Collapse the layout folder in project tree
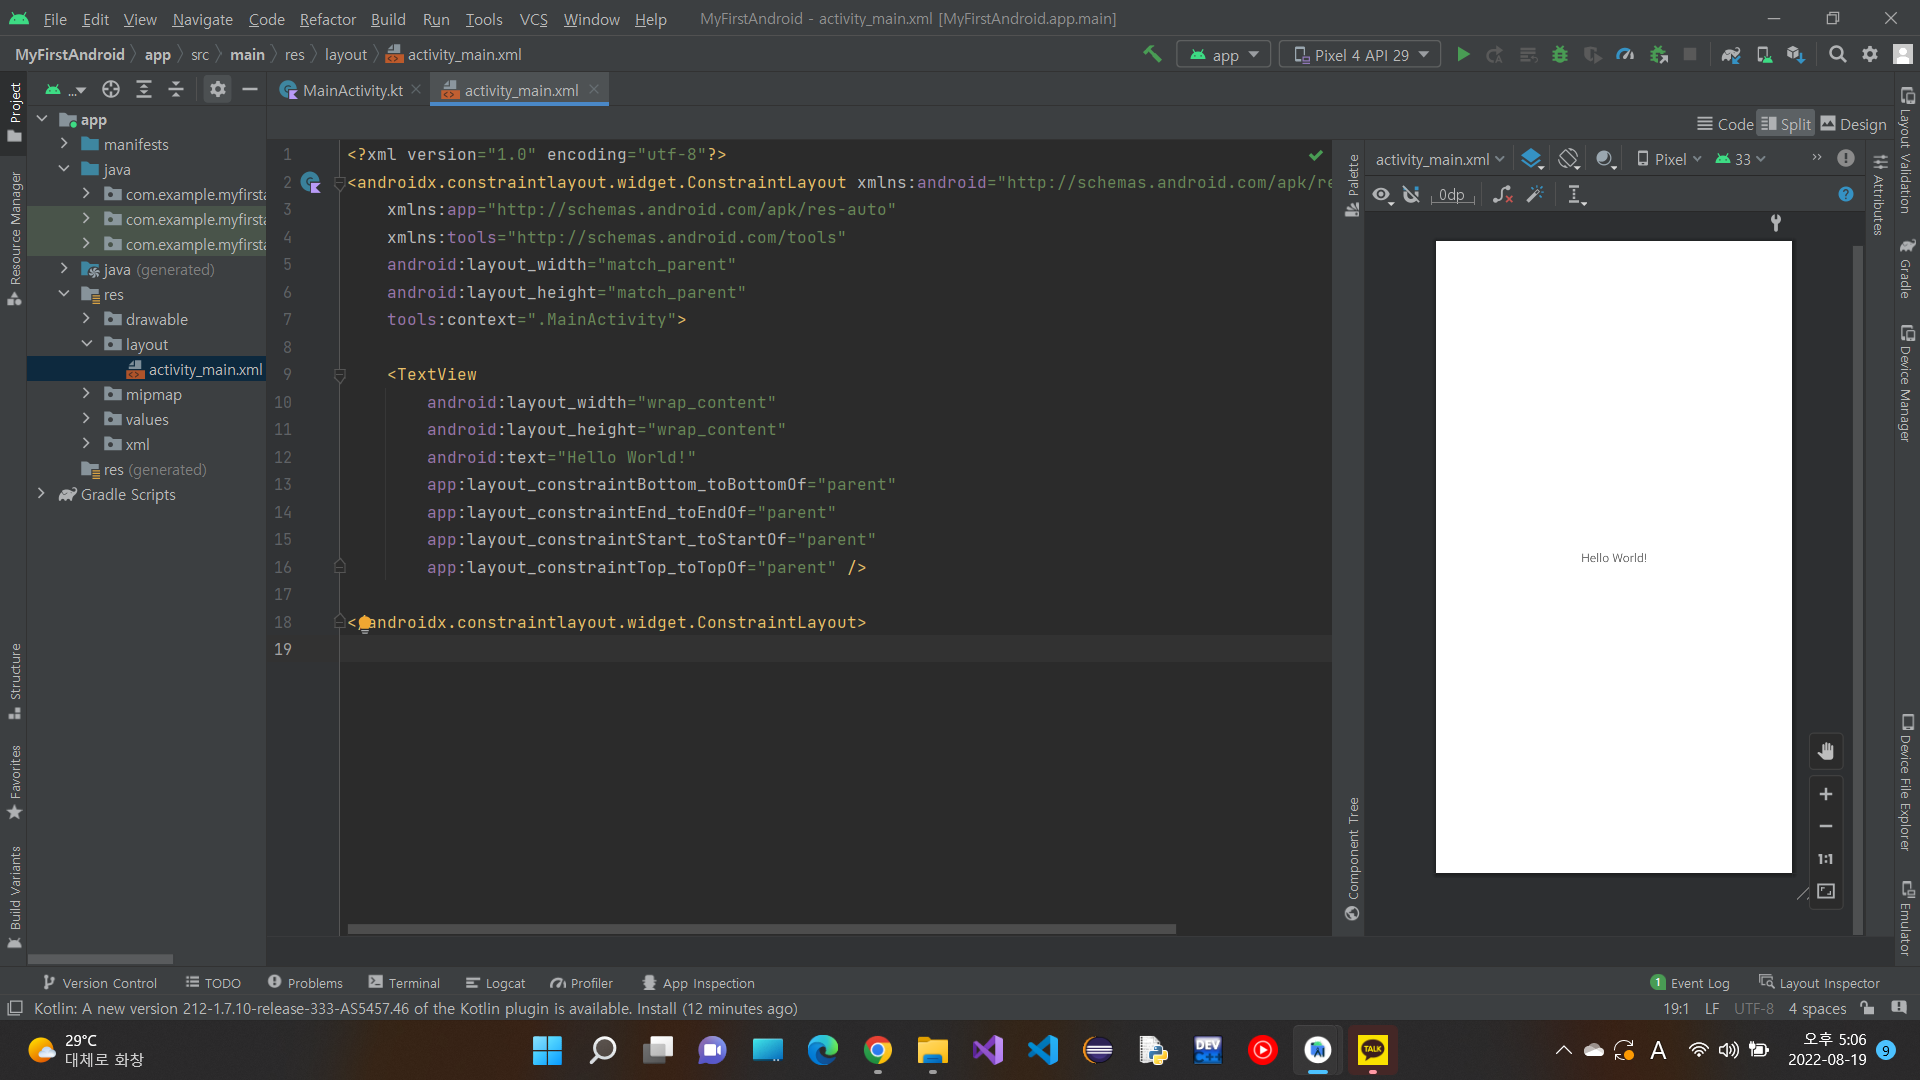Screen dimensions: 1920x1080 click(87, 344)
